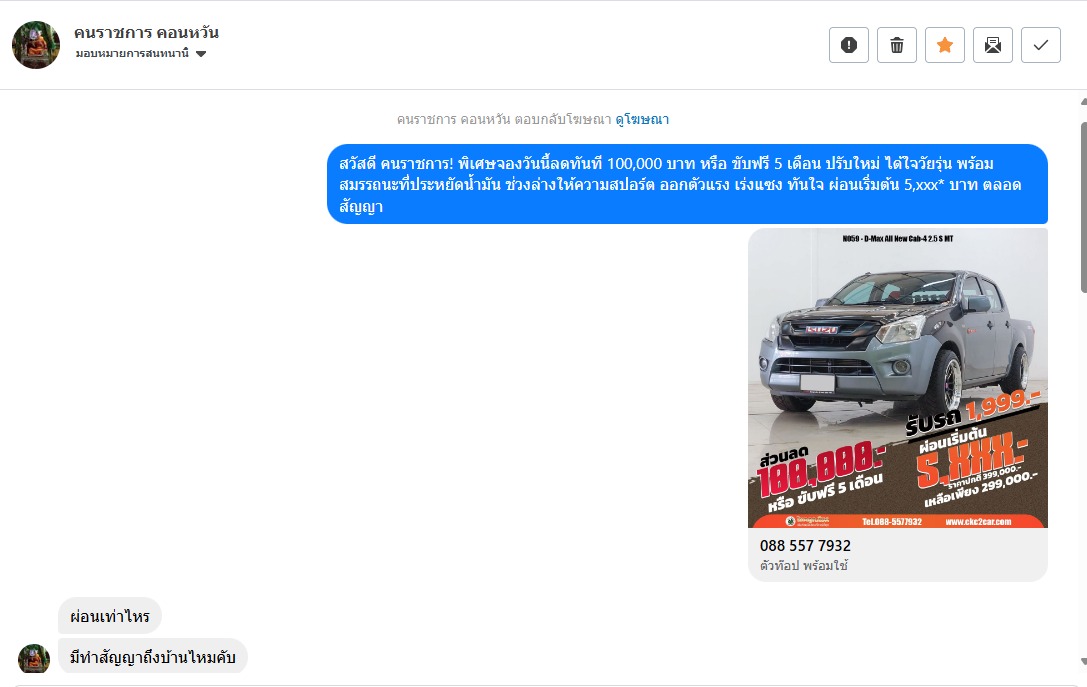The image size is (1087, 687).
Task: Delete the conversation using the trash icon
Action: point(896,45)
